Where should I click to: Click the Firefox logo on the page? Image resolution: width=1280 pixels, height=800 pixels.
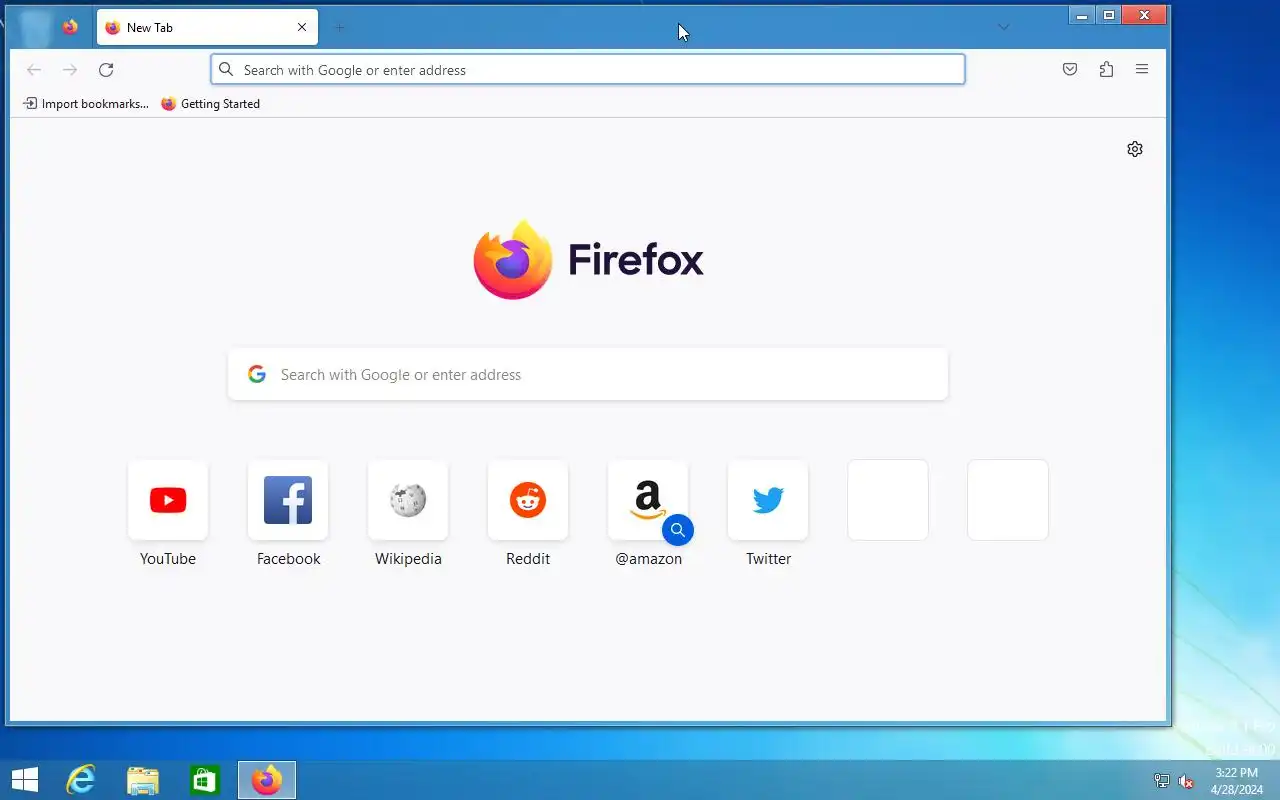[513, 260]
